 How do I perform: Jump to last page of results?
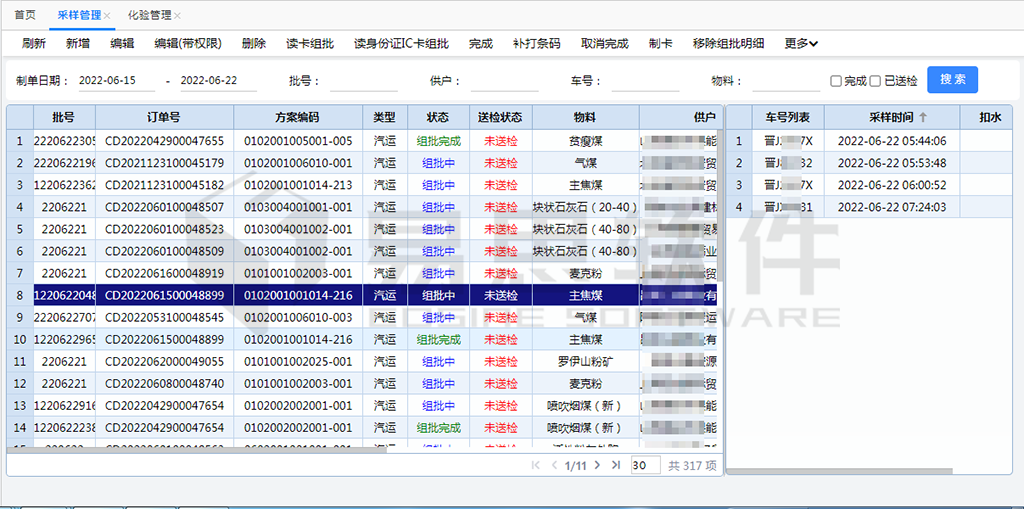point(615,465)
